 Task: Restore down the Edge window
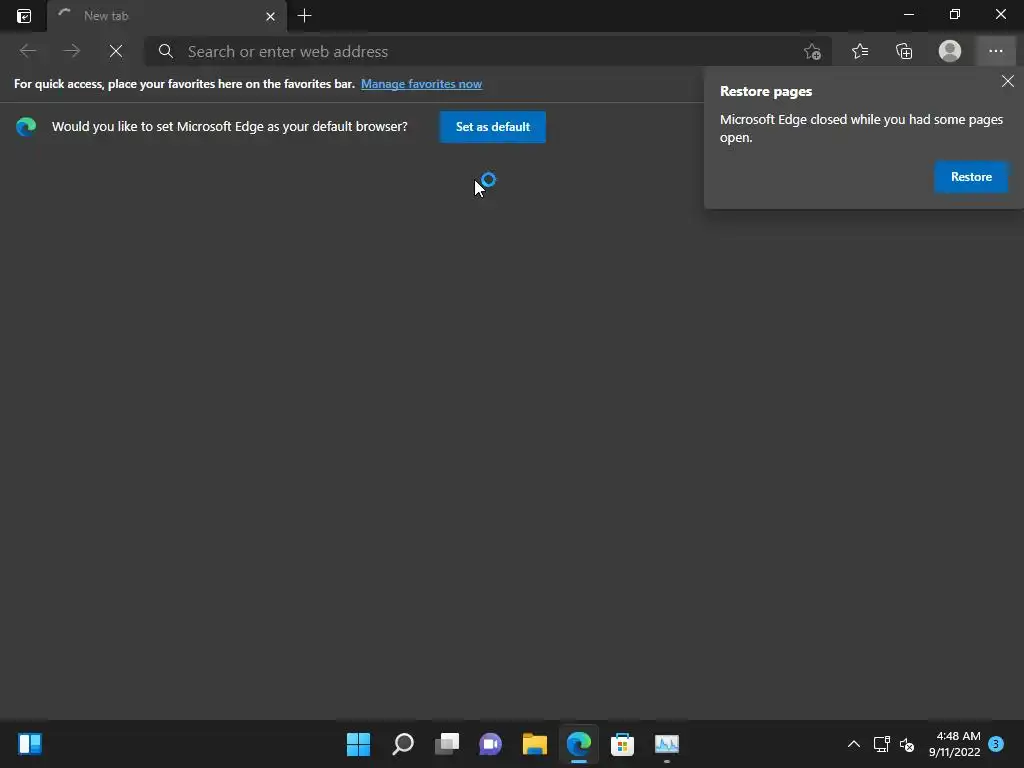(x=955, y=14)
